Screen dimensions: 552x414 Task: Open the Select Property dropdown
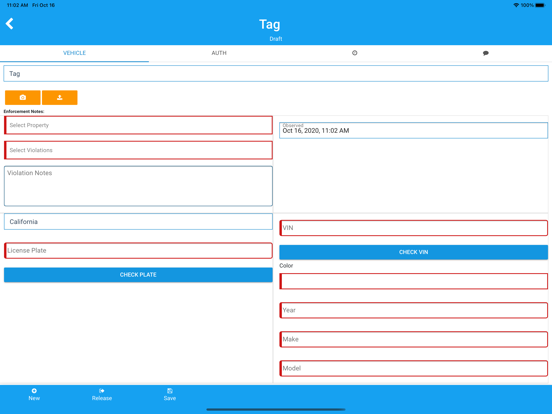138,125
